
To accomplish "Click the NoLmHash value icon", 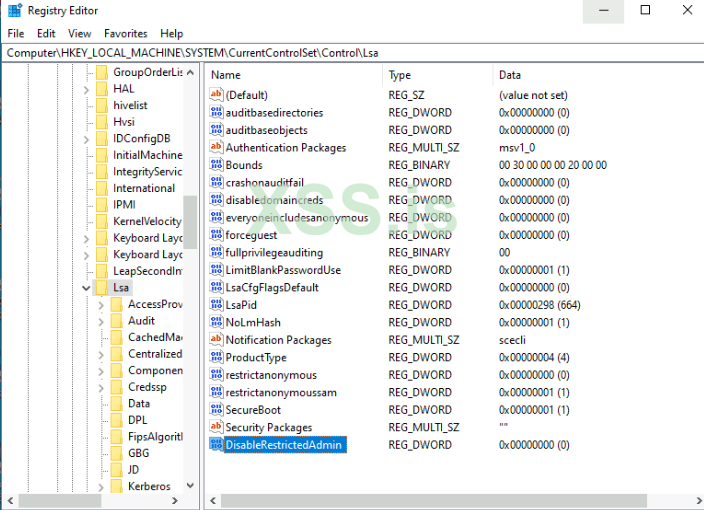I will [216, 322].
